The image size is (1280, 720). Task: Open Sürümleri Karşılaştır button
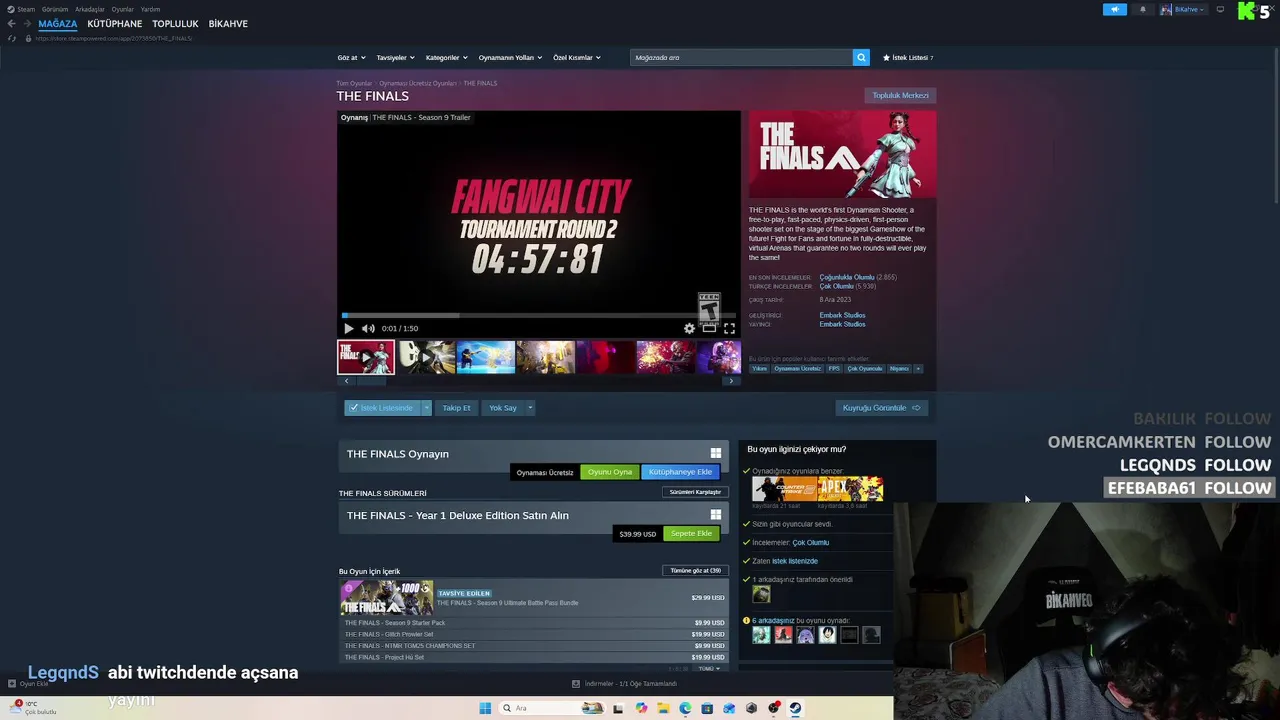click(x=695, y=492)
